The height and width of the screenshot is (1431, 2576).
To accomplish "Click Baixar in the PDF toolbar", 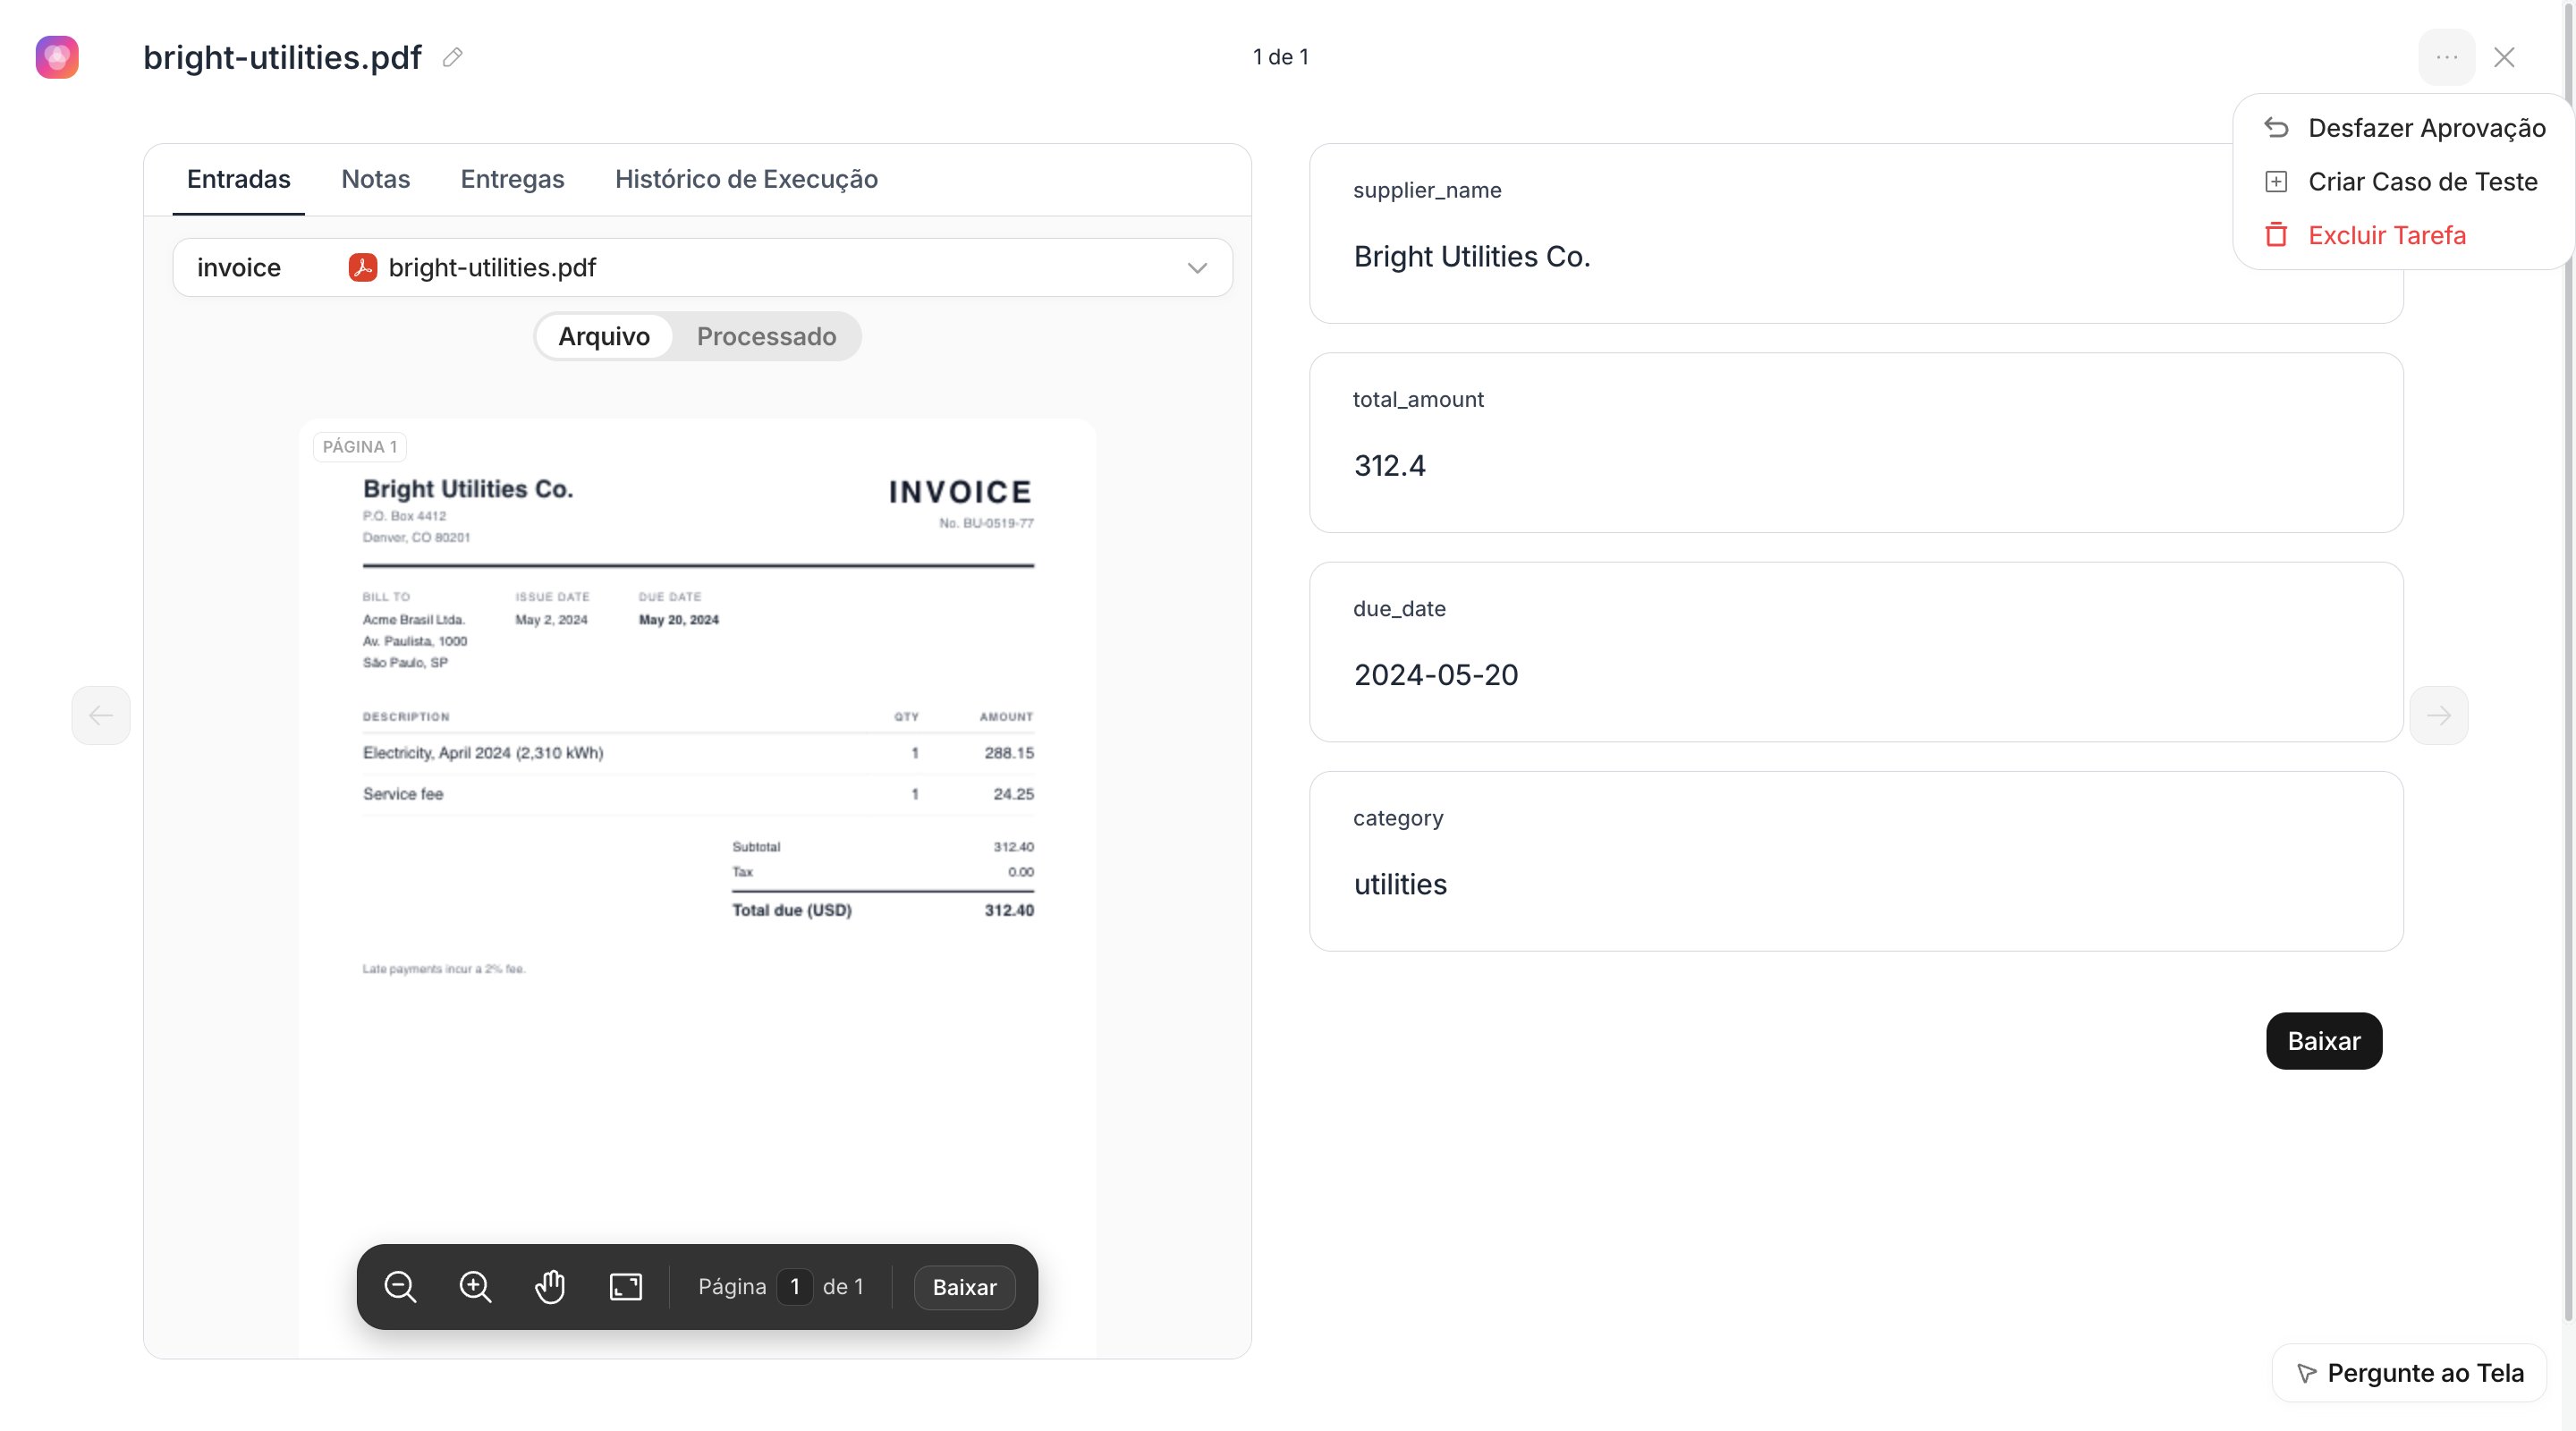I will click(x=964, y=1286).
